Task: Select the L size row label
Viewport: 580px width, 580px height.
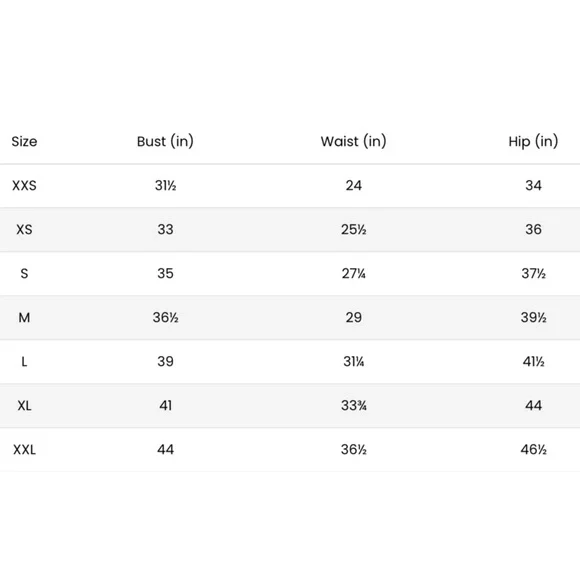Action: point(24,362)
